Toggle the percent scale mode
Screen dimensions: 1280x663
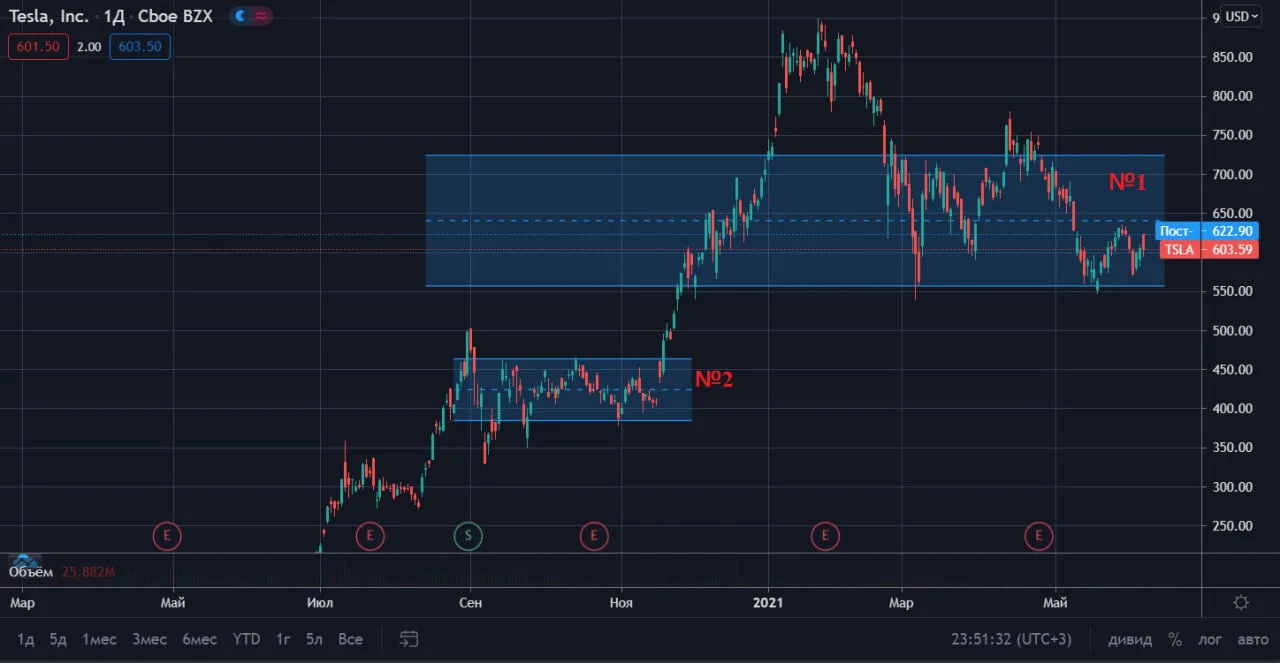coord(1175,639)
